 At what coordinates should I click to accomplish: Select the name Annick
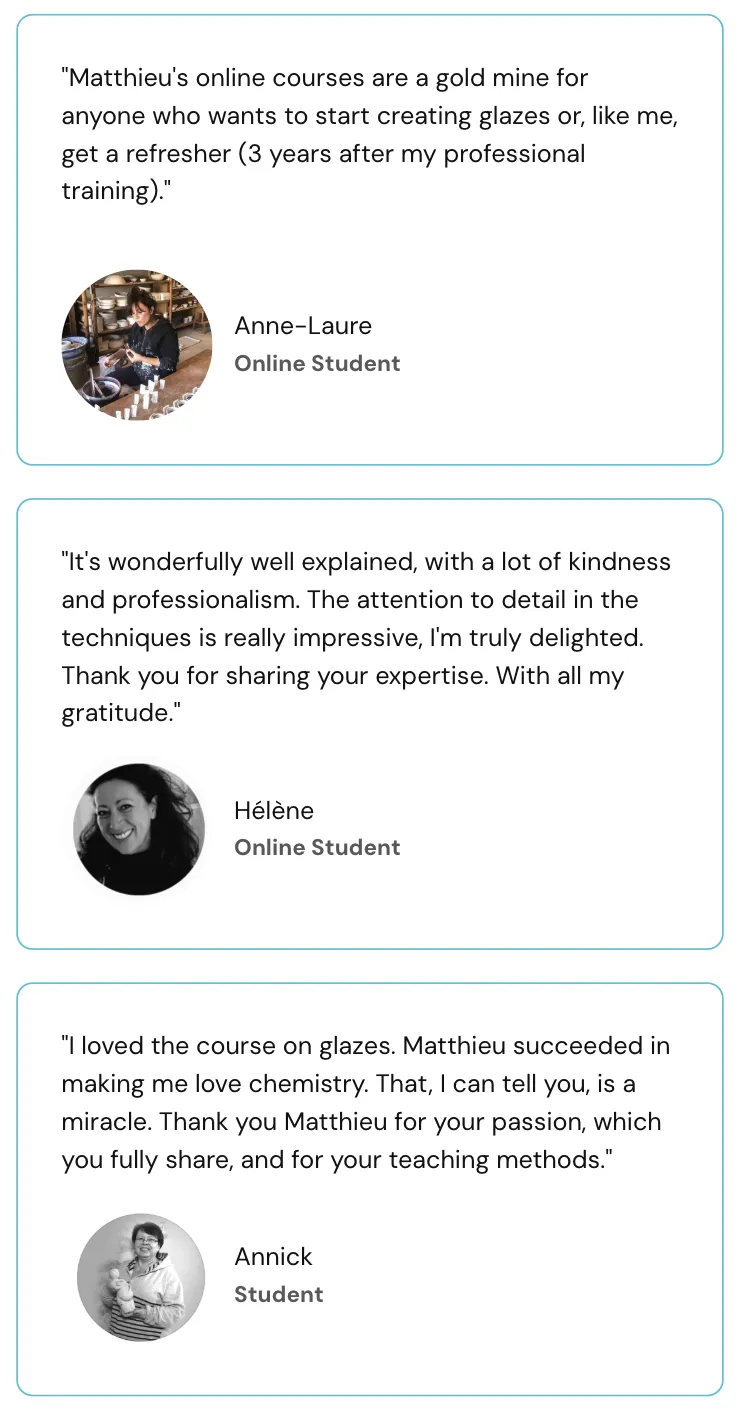point(273,1256)
